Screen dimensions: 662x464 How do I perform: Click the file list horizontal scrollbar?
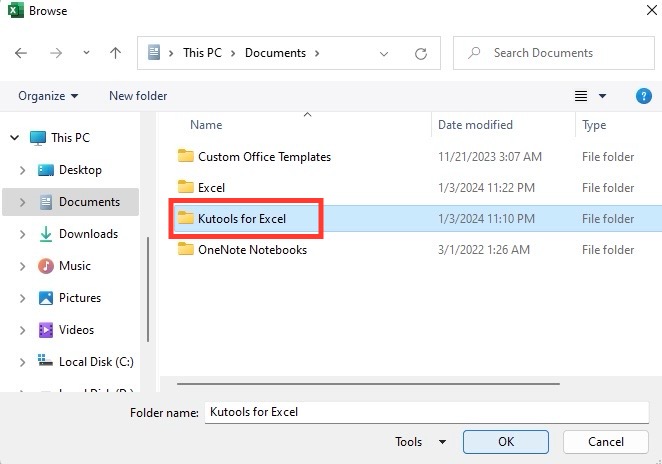click(369, 384)
